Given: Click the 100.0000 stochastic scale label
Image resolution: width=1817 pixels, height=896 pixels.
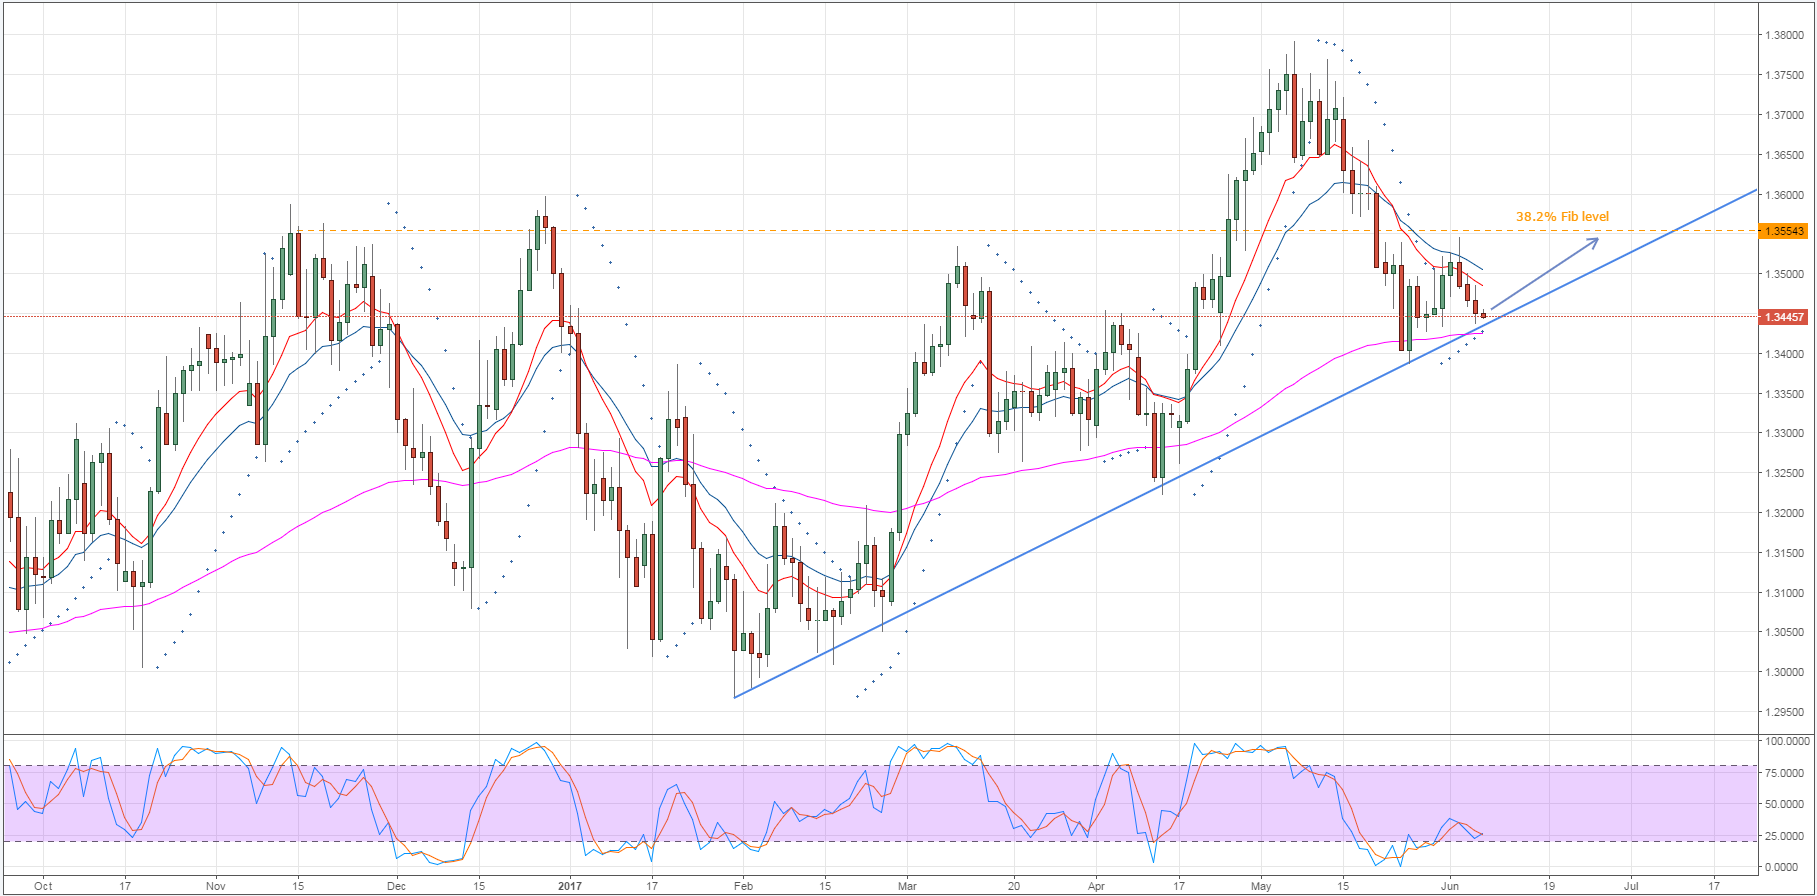Looking at the screenshot, I should pyautogui.click(x=1787, y=742).
